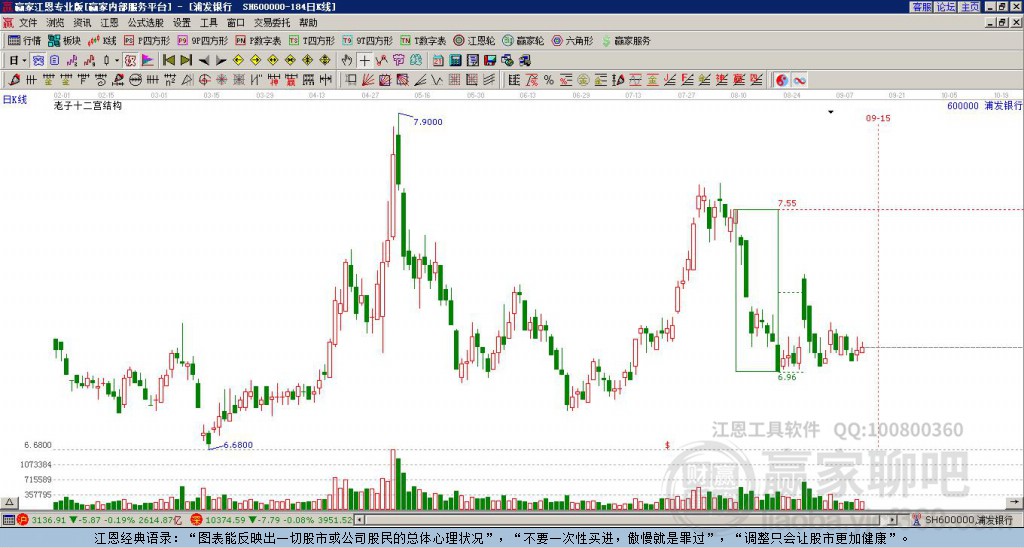The width and height of the screenshot is (1024, 548).
Task: Toggle the 权 rights-adjustment button
Action: [x=130, y=61]
